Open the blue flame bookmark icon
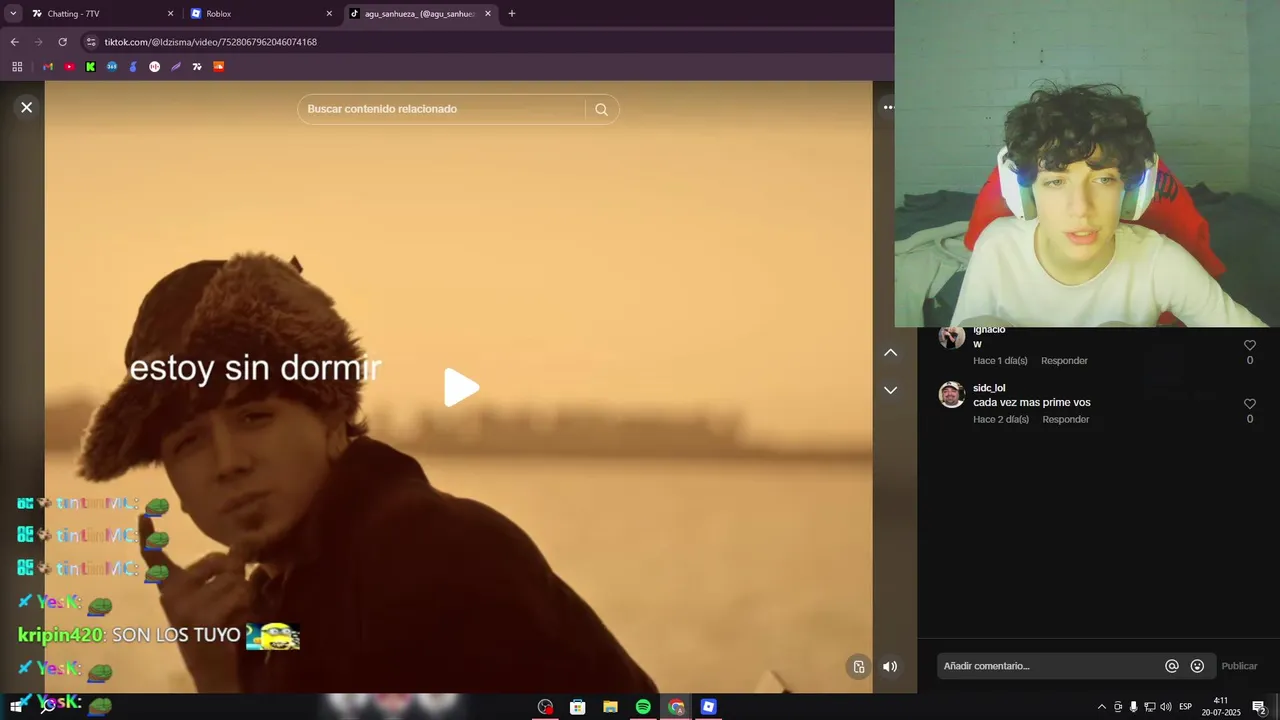Screen dimensions: 1280x720 133,67
